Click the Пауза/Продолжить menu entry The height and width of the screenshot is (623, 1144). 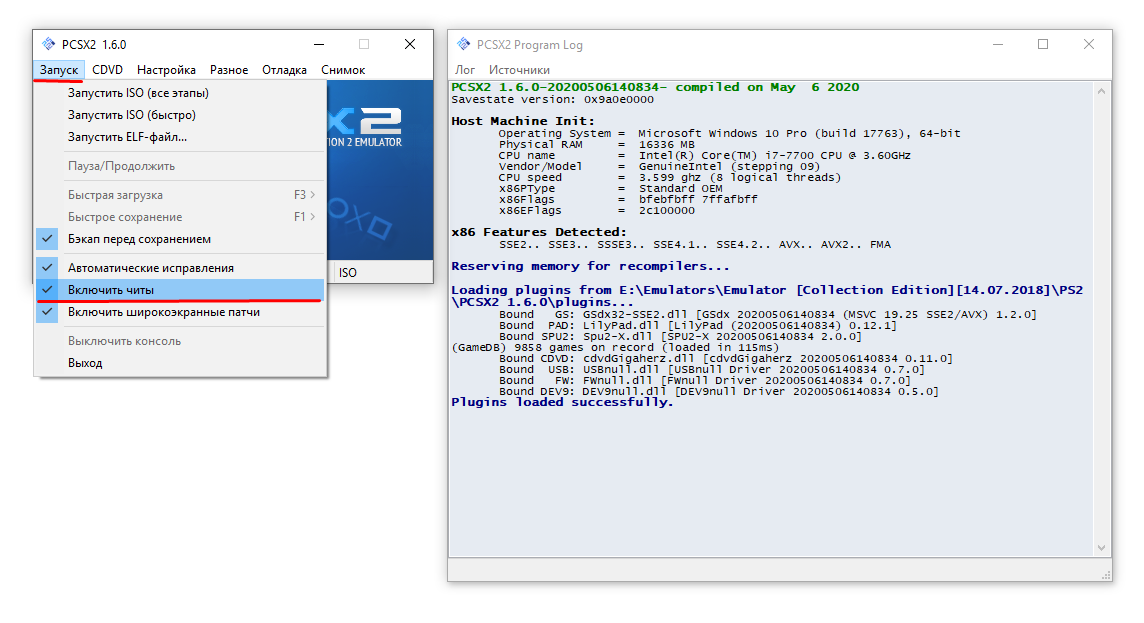pos(180,166)
